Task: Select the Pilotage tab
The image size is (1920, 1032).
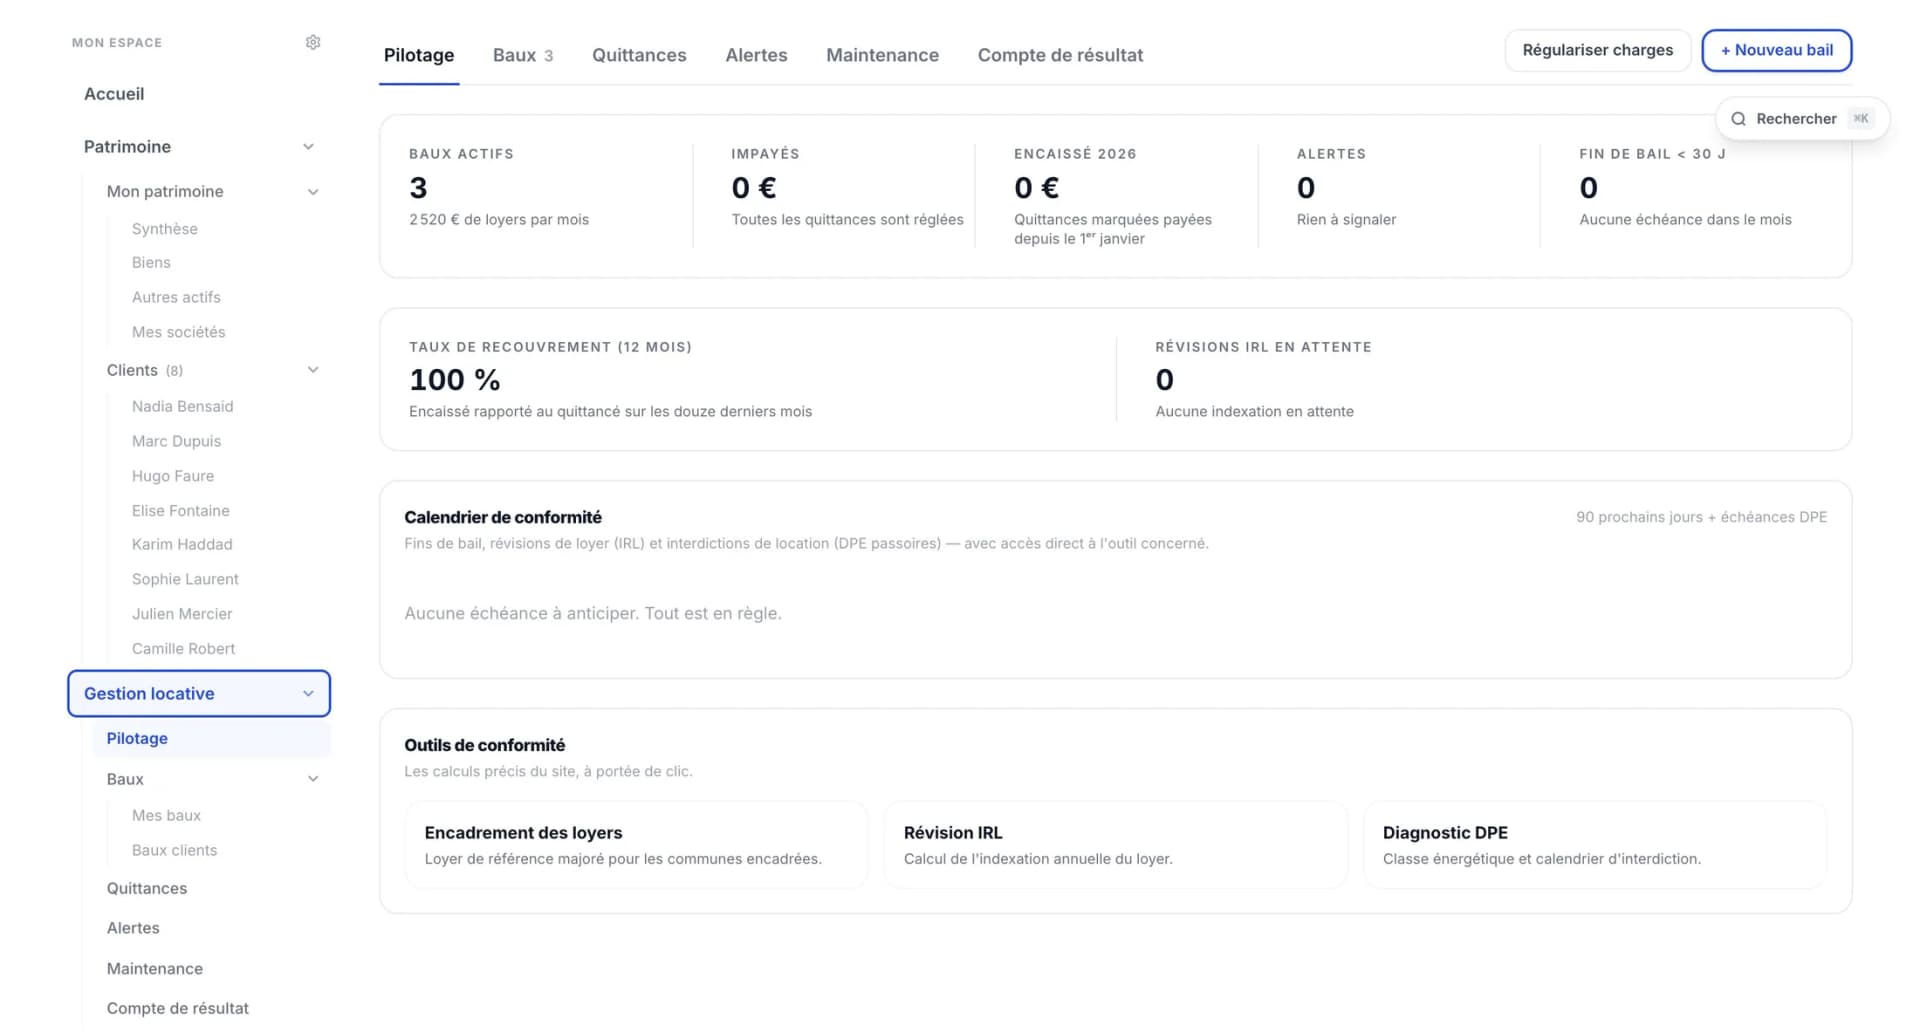Action: [419, 55]
